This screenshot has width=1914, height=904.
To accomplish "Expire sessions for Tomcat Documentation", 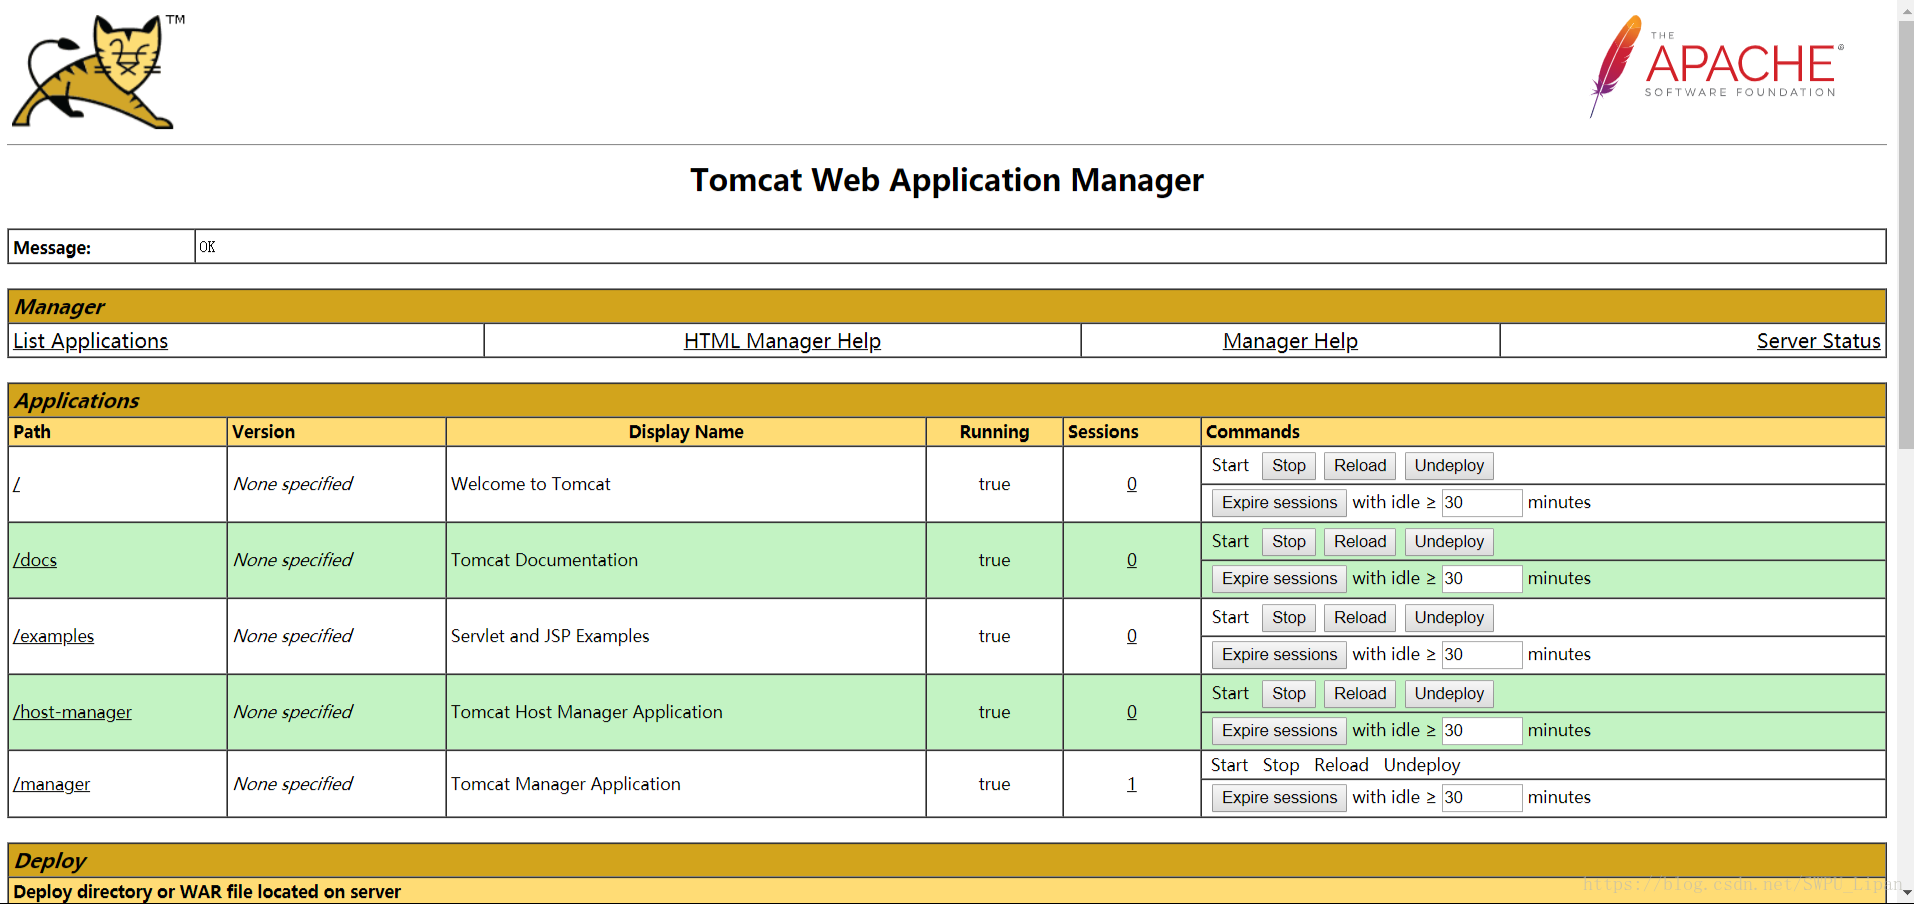I will 1279,579.
